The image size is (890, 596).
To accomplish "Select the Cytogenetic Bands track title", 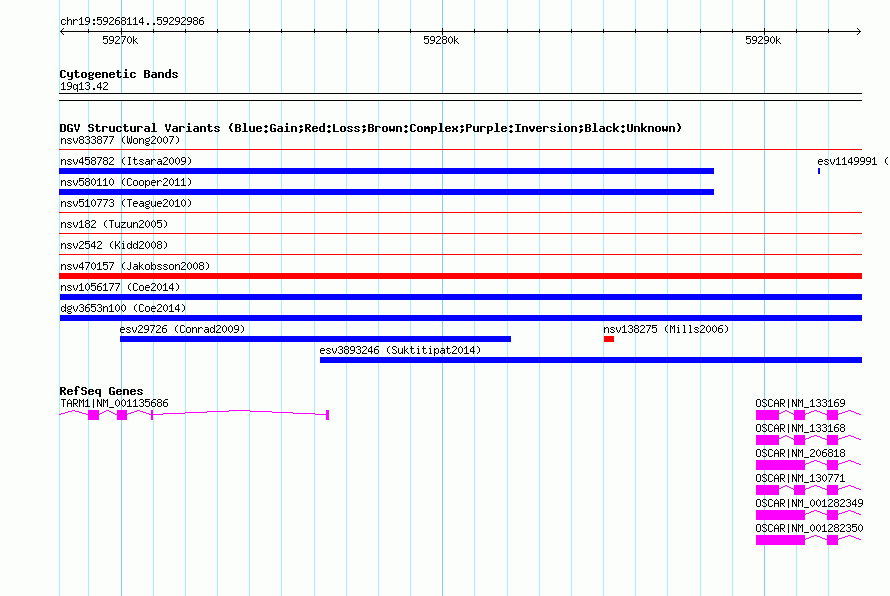I will (119, 74).
